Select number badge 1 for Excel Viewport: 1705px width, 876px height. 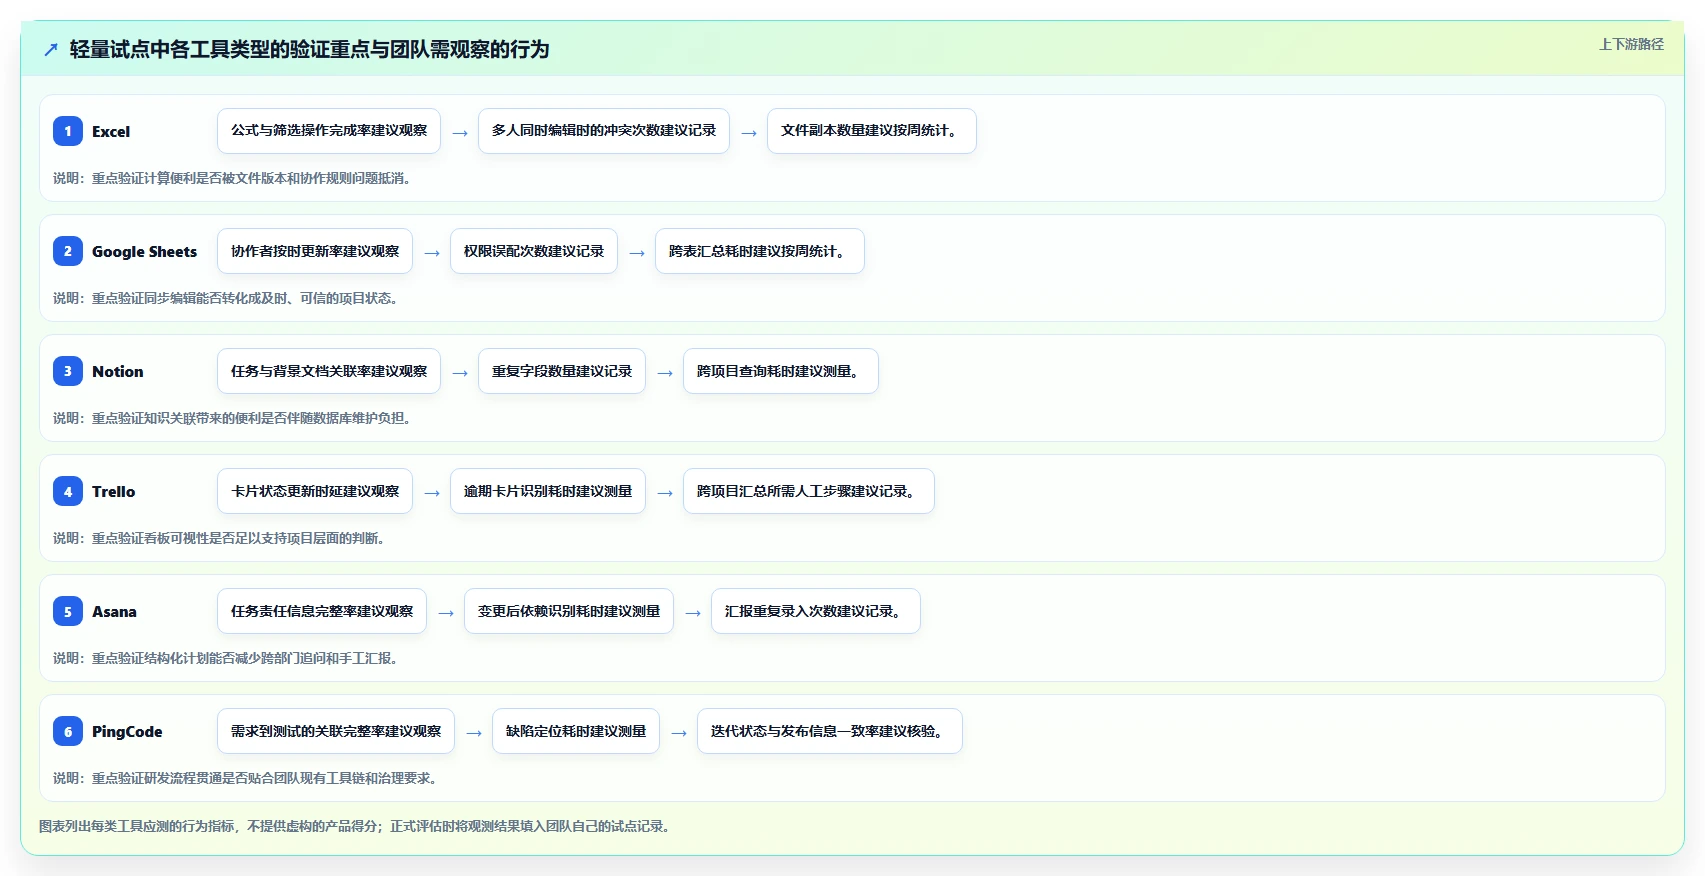(68, 131)
